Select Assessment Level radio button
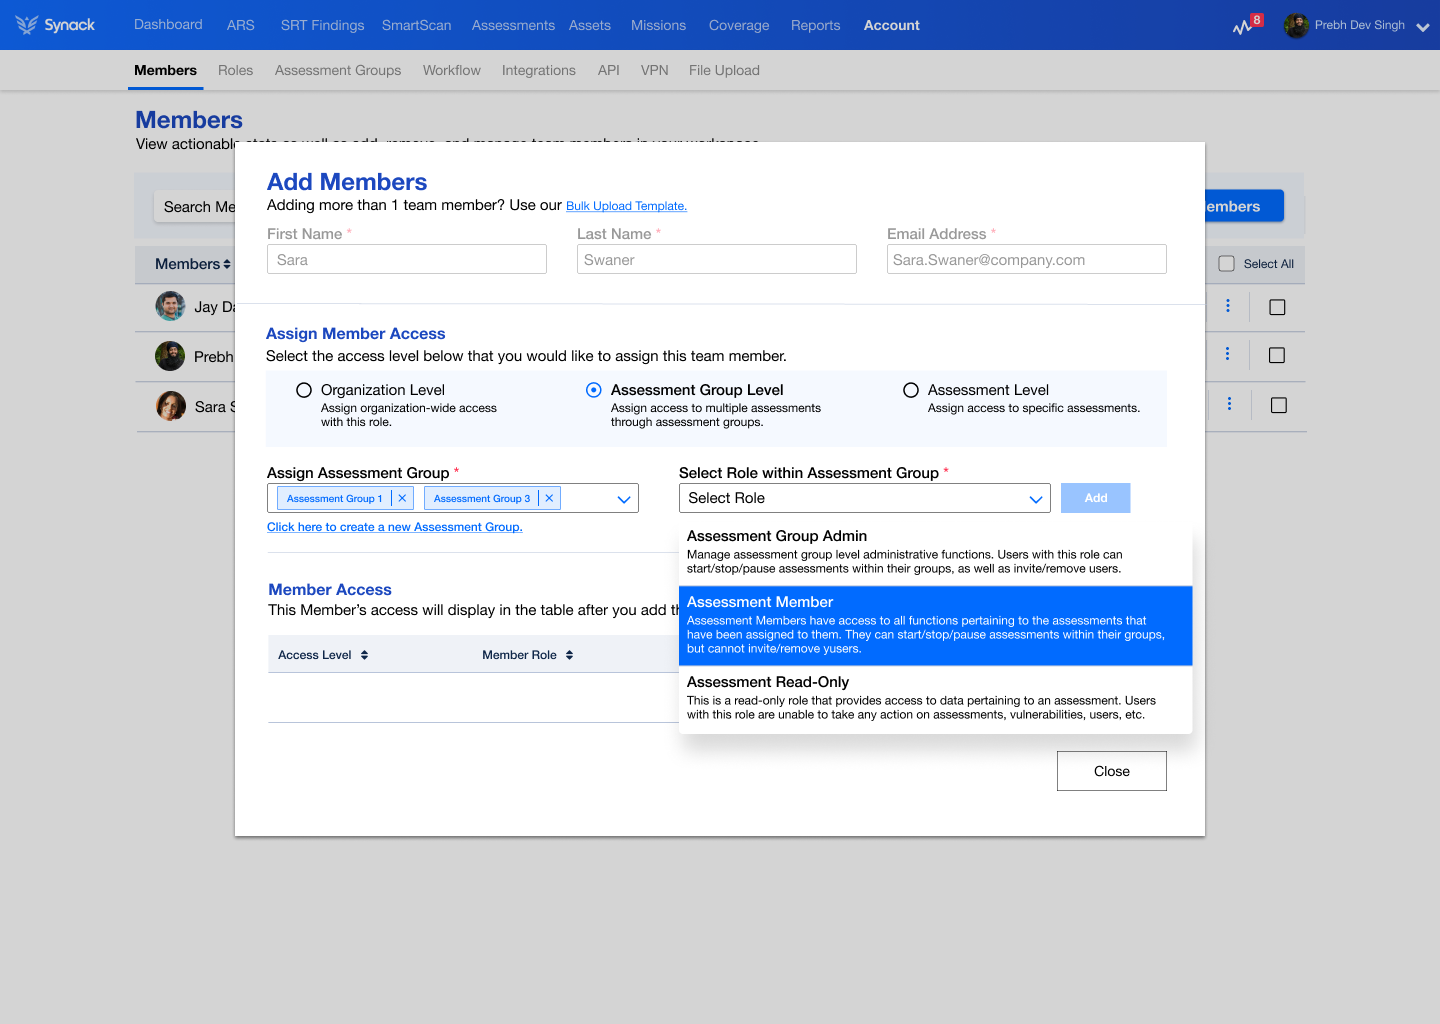Viewport: 1440px width, 1024px height. pyautogui.click(x=911, y=390)
